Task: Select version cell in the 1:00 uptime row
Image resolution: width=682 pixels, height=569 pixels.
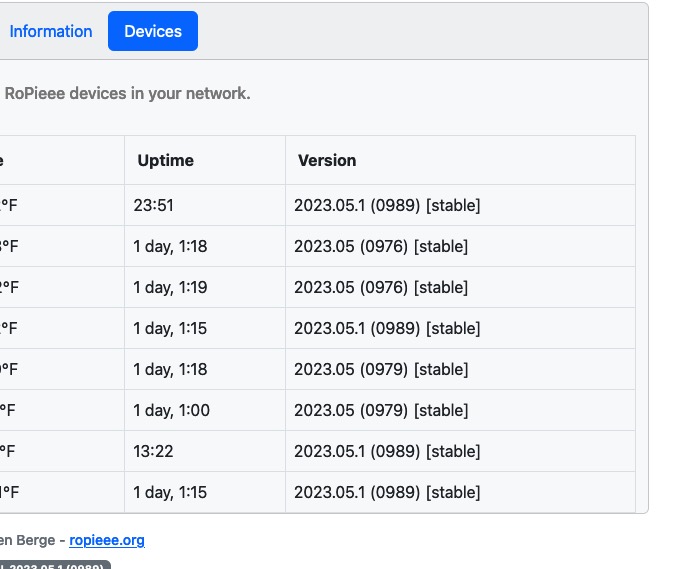Action: pyautogui.click(x=381, y=410)
